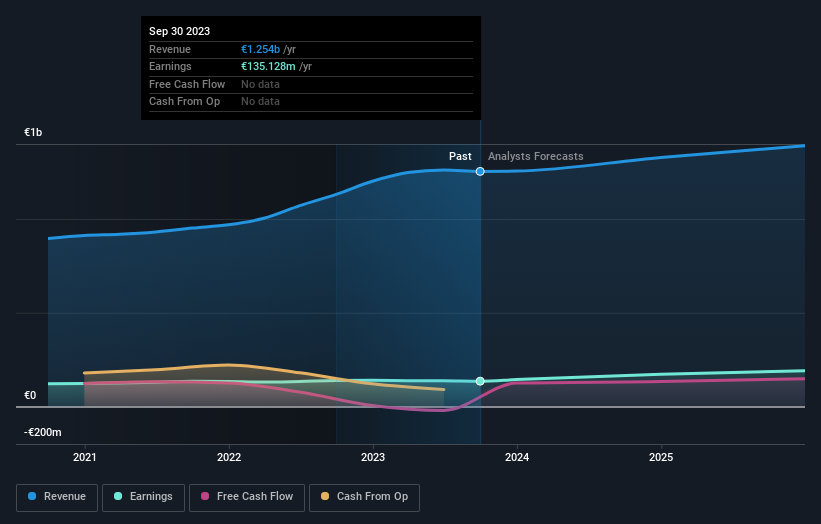The width and height of the screenshot is (821, 524).
Task: Click the €1.254b revenue value in tooltip
Action: (x=260, y=49)
